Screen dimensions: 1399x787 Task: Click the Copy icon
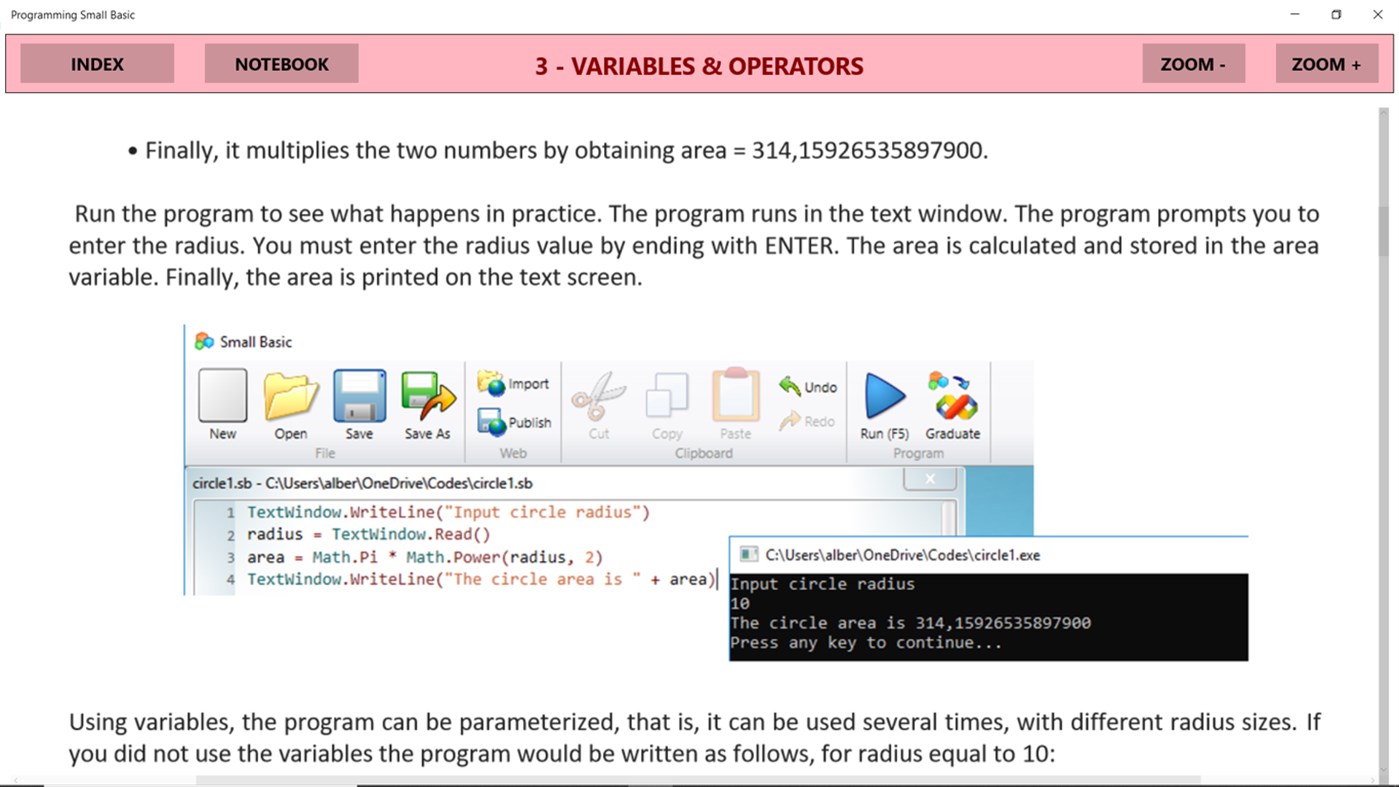pos(667,396)
